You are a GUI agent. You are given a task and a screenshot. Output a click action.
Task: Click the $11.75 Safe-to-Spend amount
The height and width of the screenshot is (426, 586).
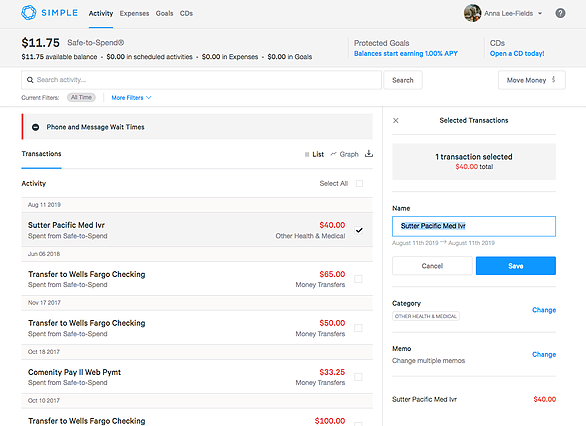click(x=40, y=43)
